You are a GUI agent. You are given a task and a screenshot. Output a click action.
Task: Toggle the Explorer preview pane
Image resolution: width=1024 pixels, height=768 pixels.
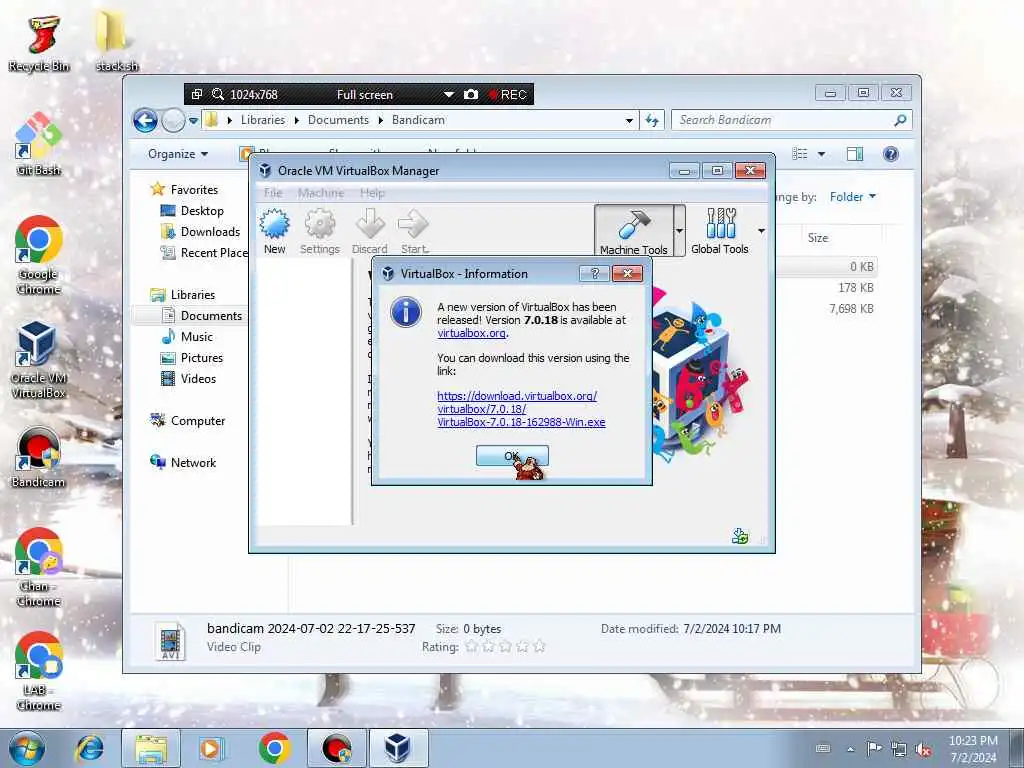pos(855,154)
